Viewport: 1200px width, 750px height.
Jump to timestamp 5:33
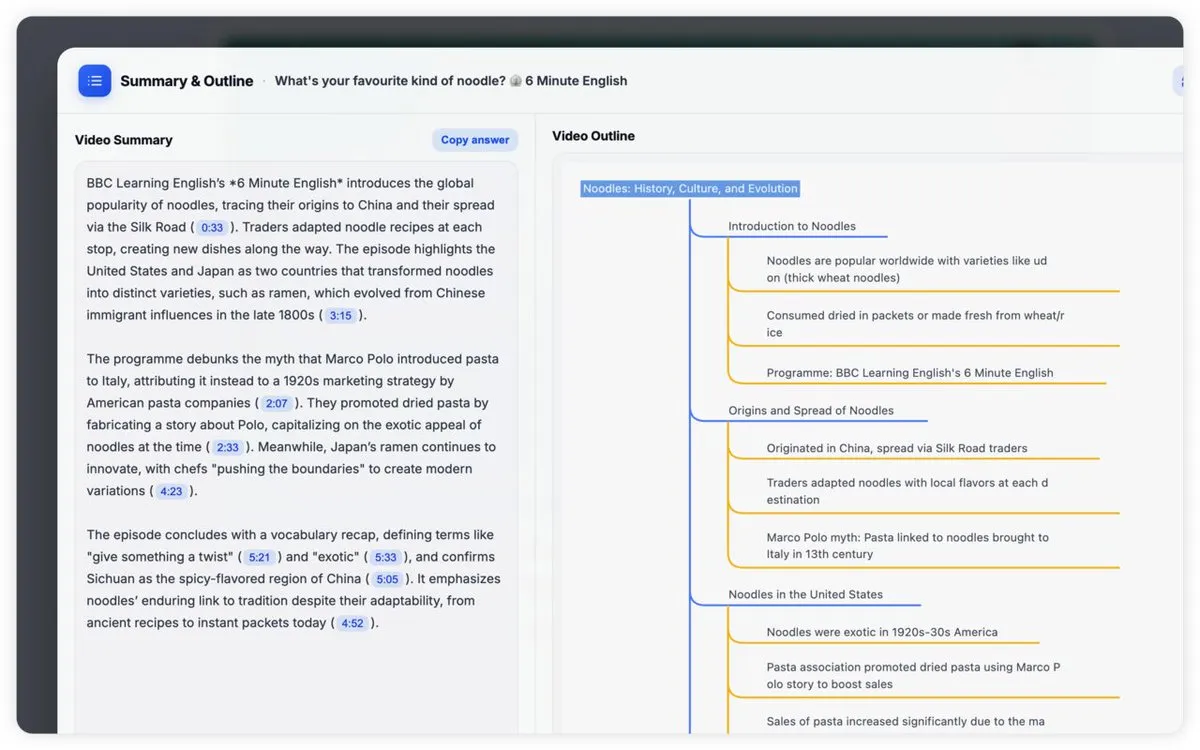(x=386, y=558)
